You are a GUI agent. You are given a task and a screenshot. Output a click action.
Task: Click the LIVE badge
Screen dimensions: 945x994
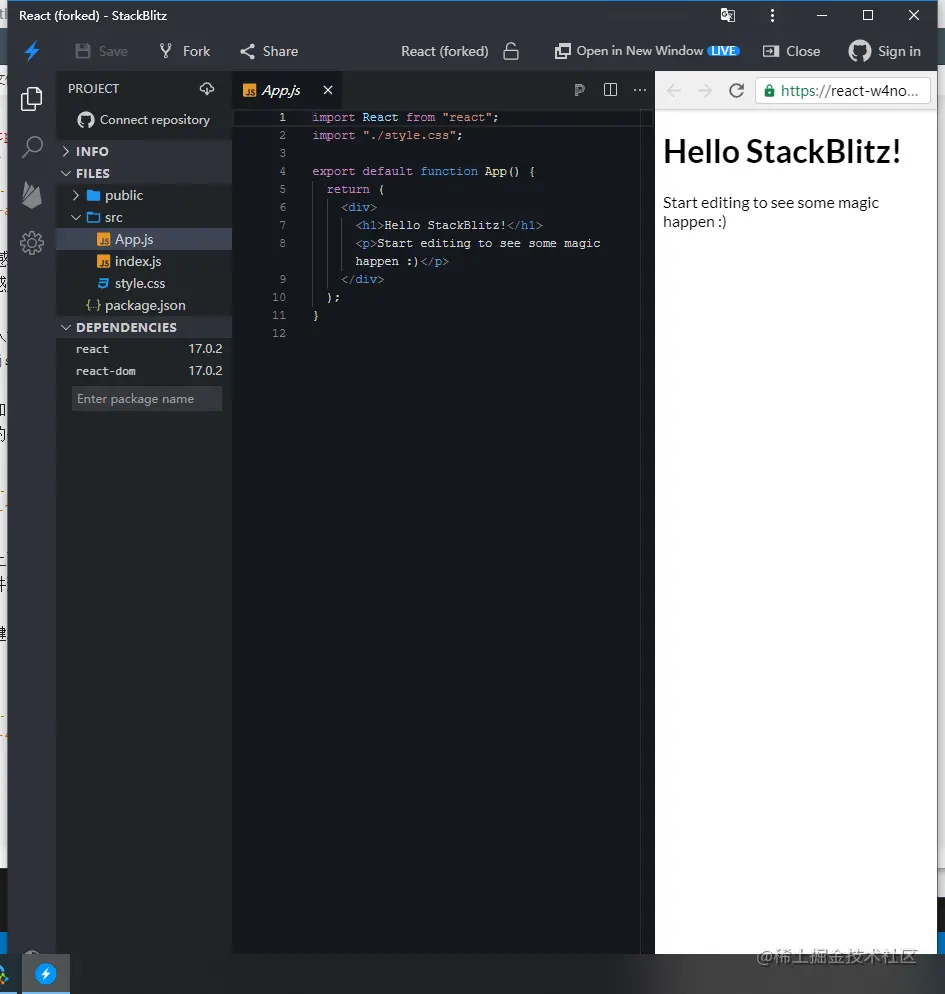point(723,51)
